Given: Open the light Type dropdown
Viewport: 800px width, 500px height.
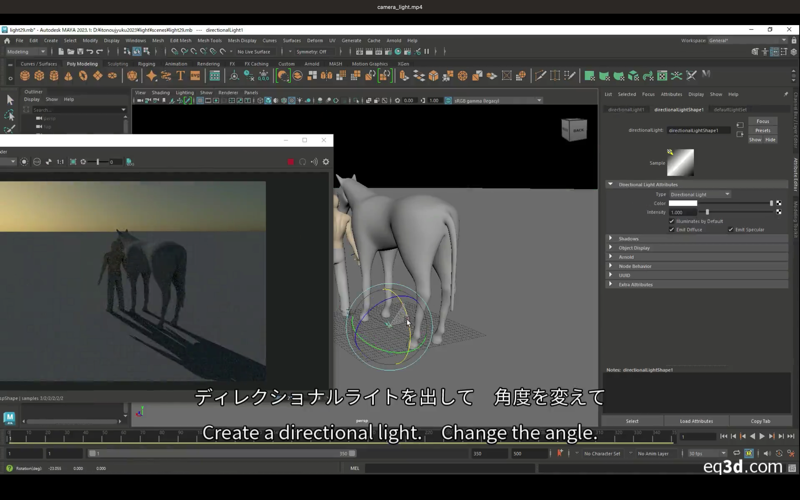Looking at the screenshot, I should (x=699, y=194).
